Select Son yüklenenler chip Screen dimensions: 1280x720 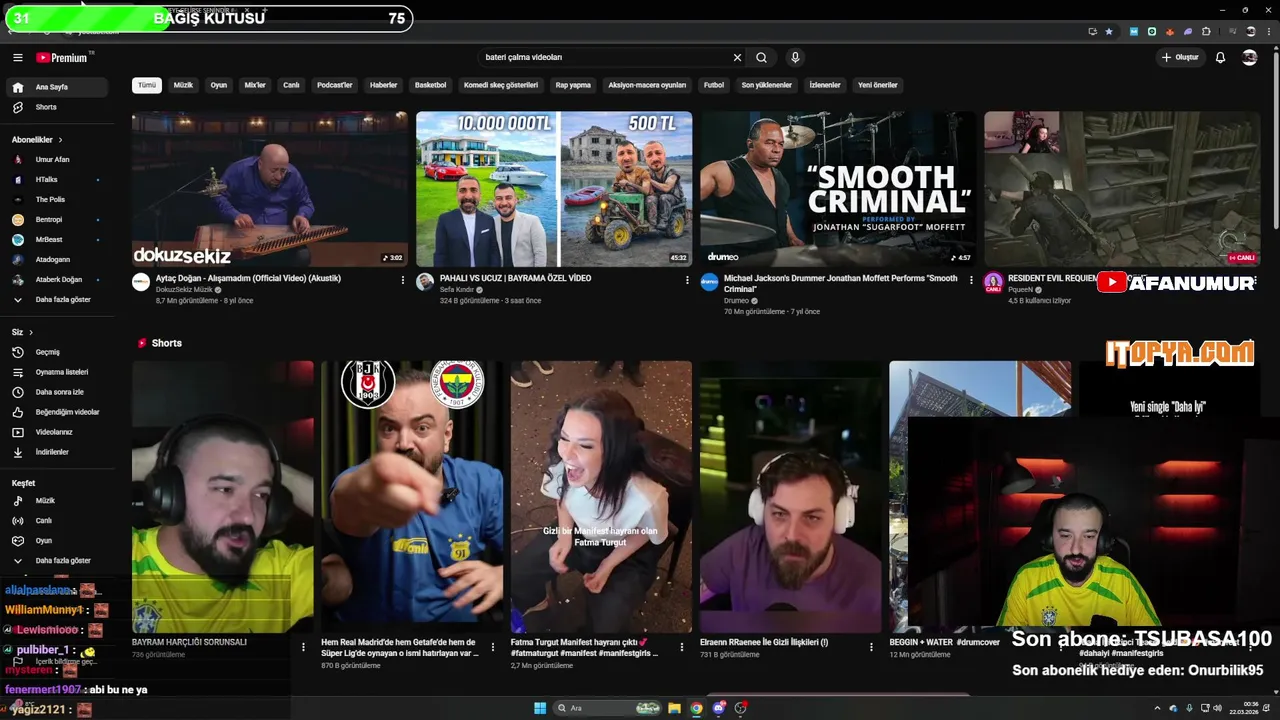(767, 85)
